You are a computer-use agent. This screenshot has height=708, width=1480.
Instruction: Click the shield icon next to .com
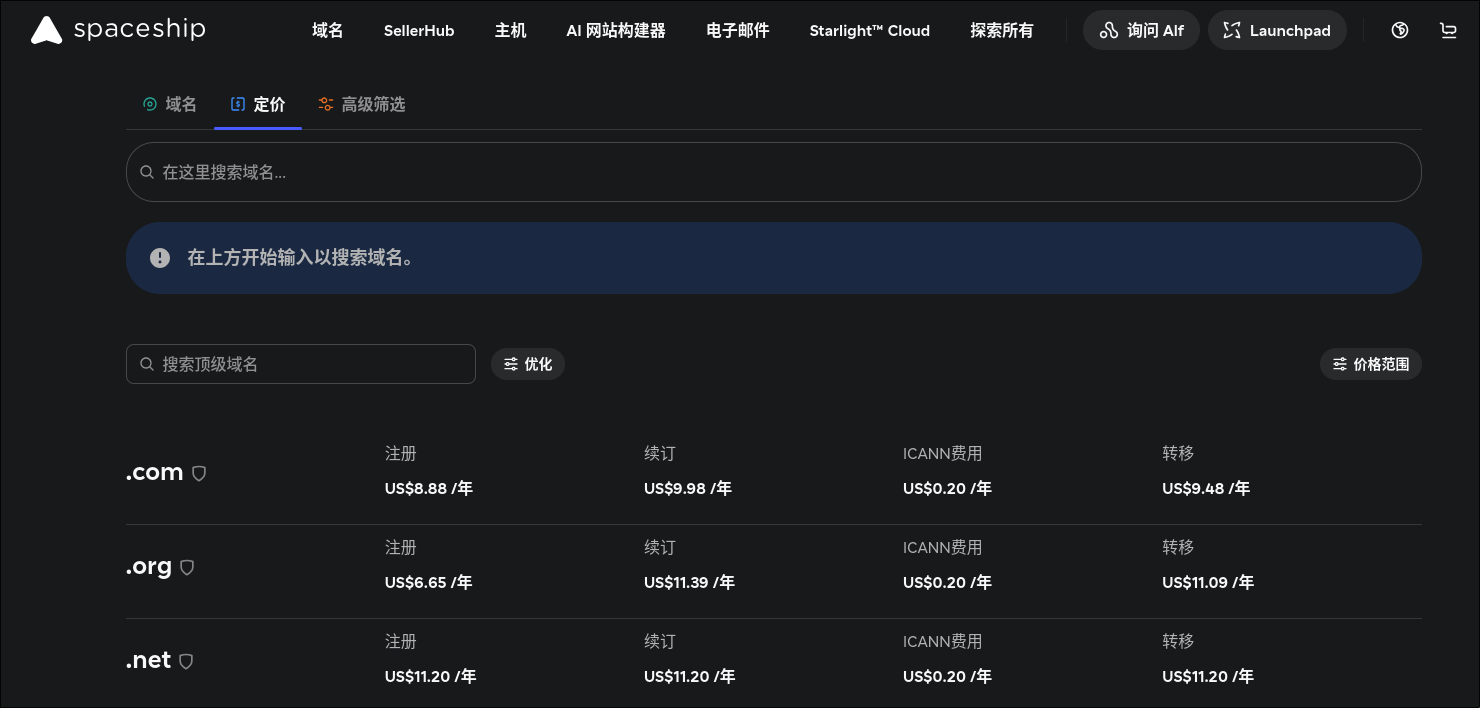point(199,473)
